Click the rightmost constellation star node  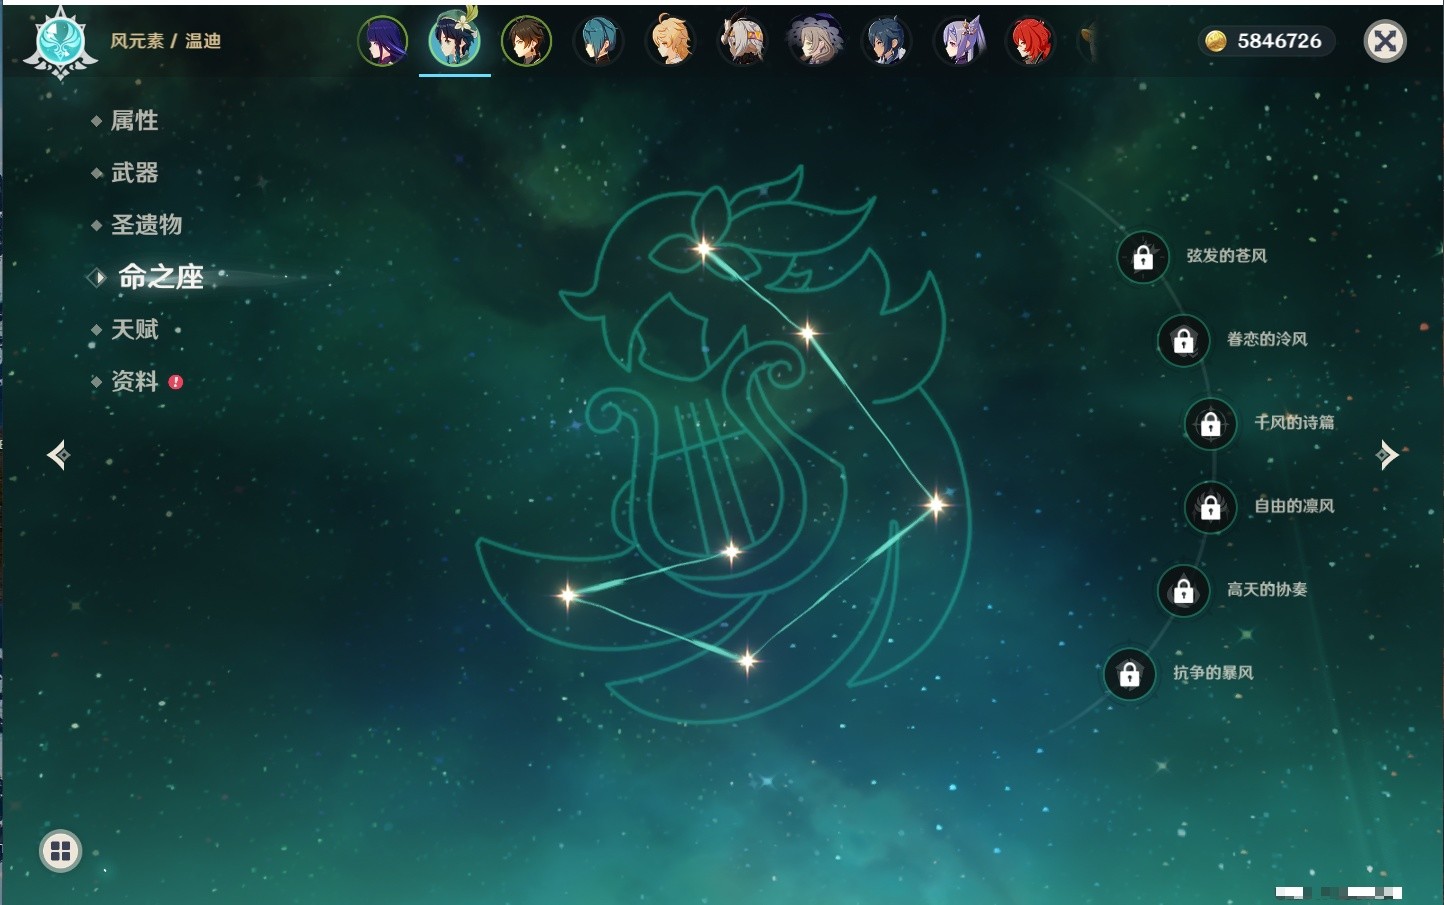pyautogui.click(x=937, y=505)
